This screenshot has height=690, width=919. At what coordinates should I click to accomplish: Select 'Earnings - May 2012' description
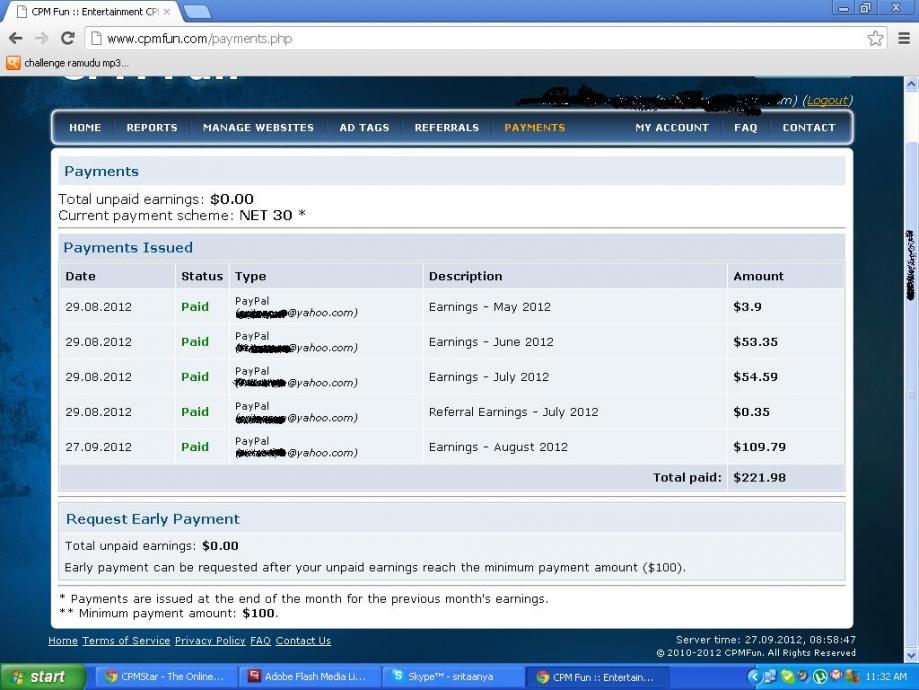click(489, 307)
